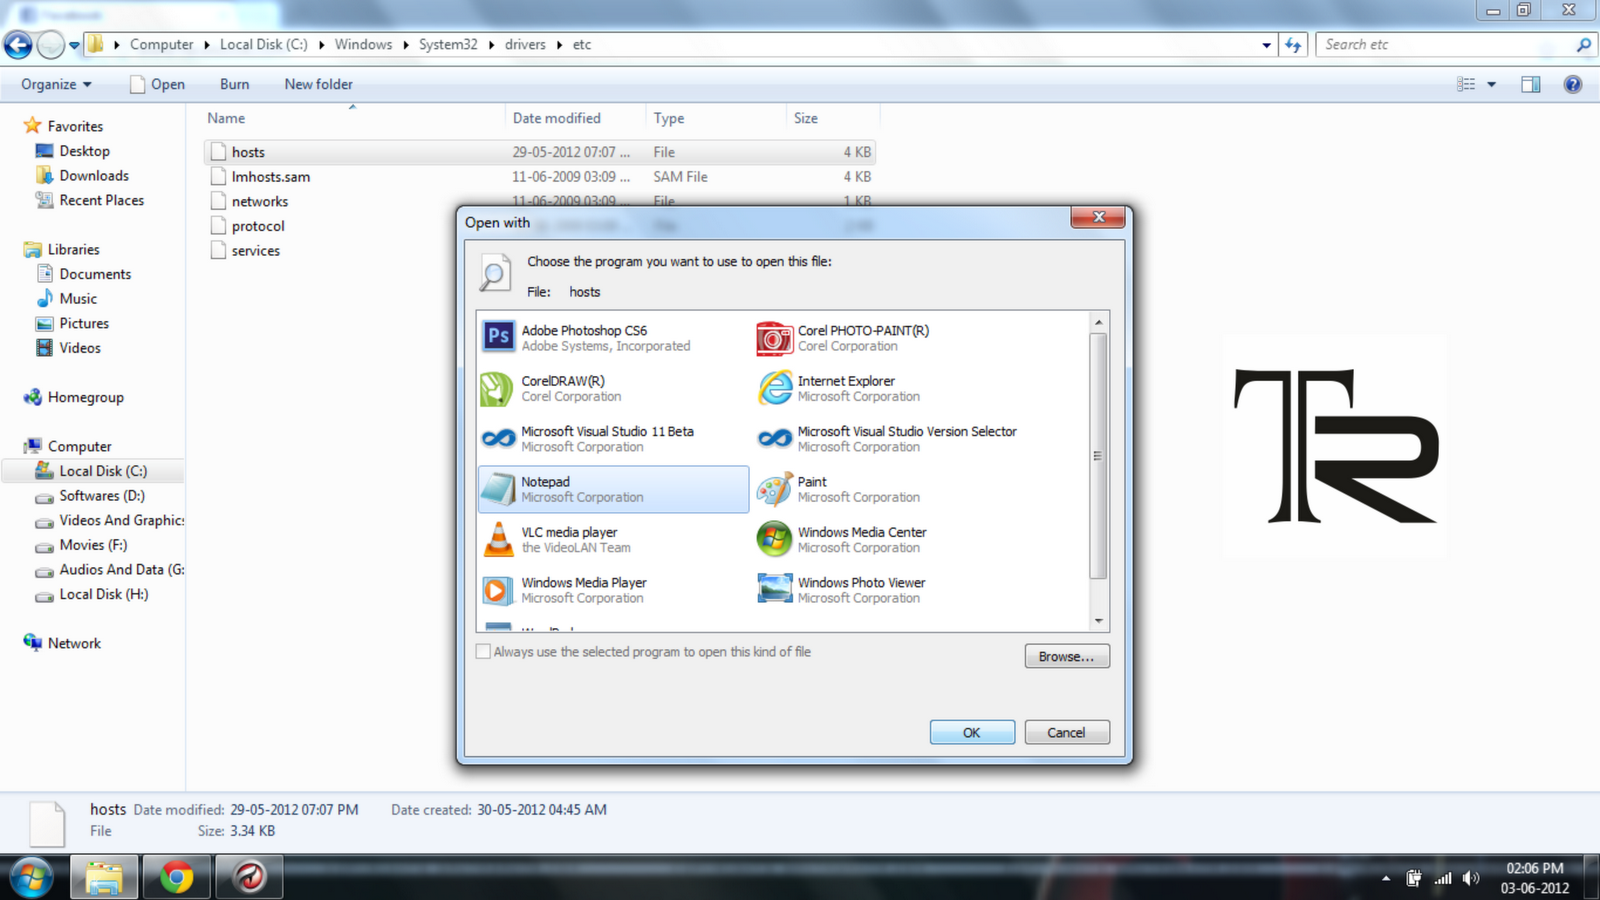Select the Internet Explorer icon
This screenshot has width=1600, height=900.
tap(775, 388)
